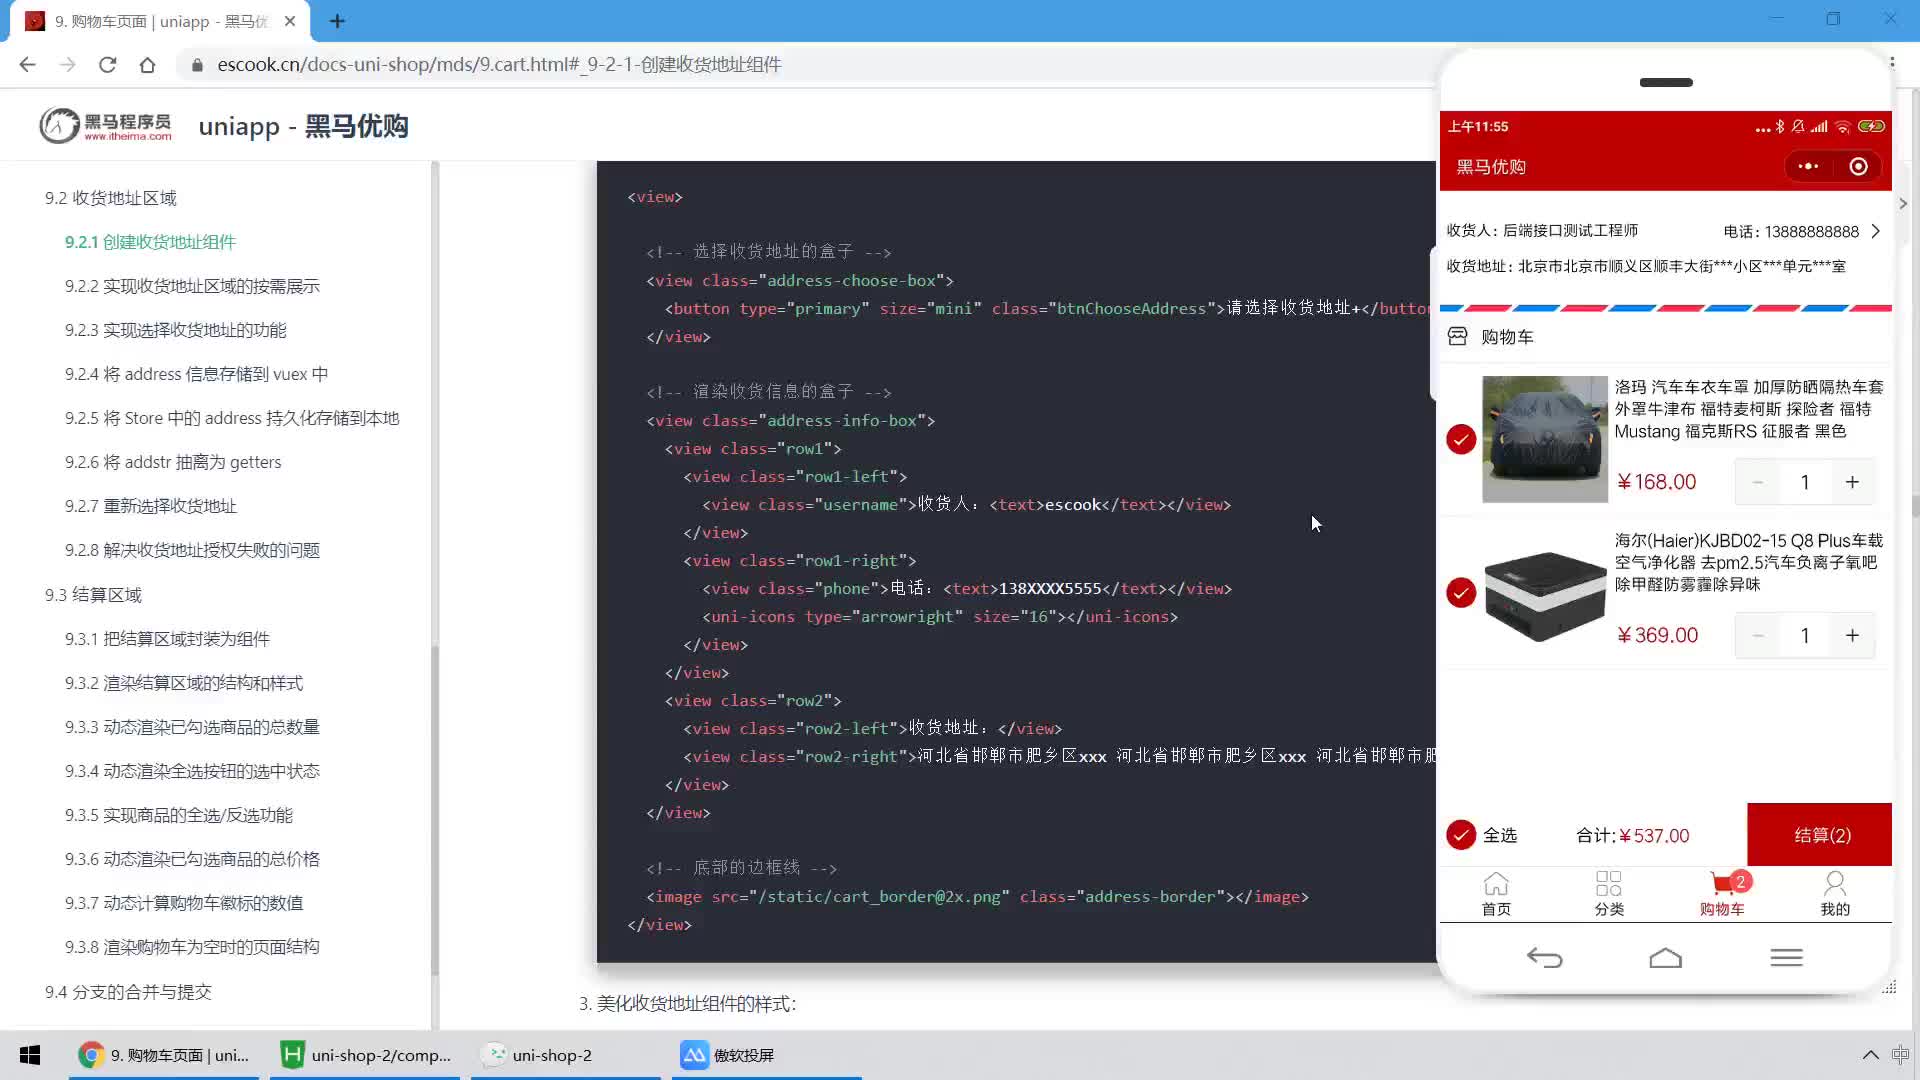Open 9.2.5 Store address 持久化存储
Viewport: 1920px width, 1080px height.
[x=232, y=418]
